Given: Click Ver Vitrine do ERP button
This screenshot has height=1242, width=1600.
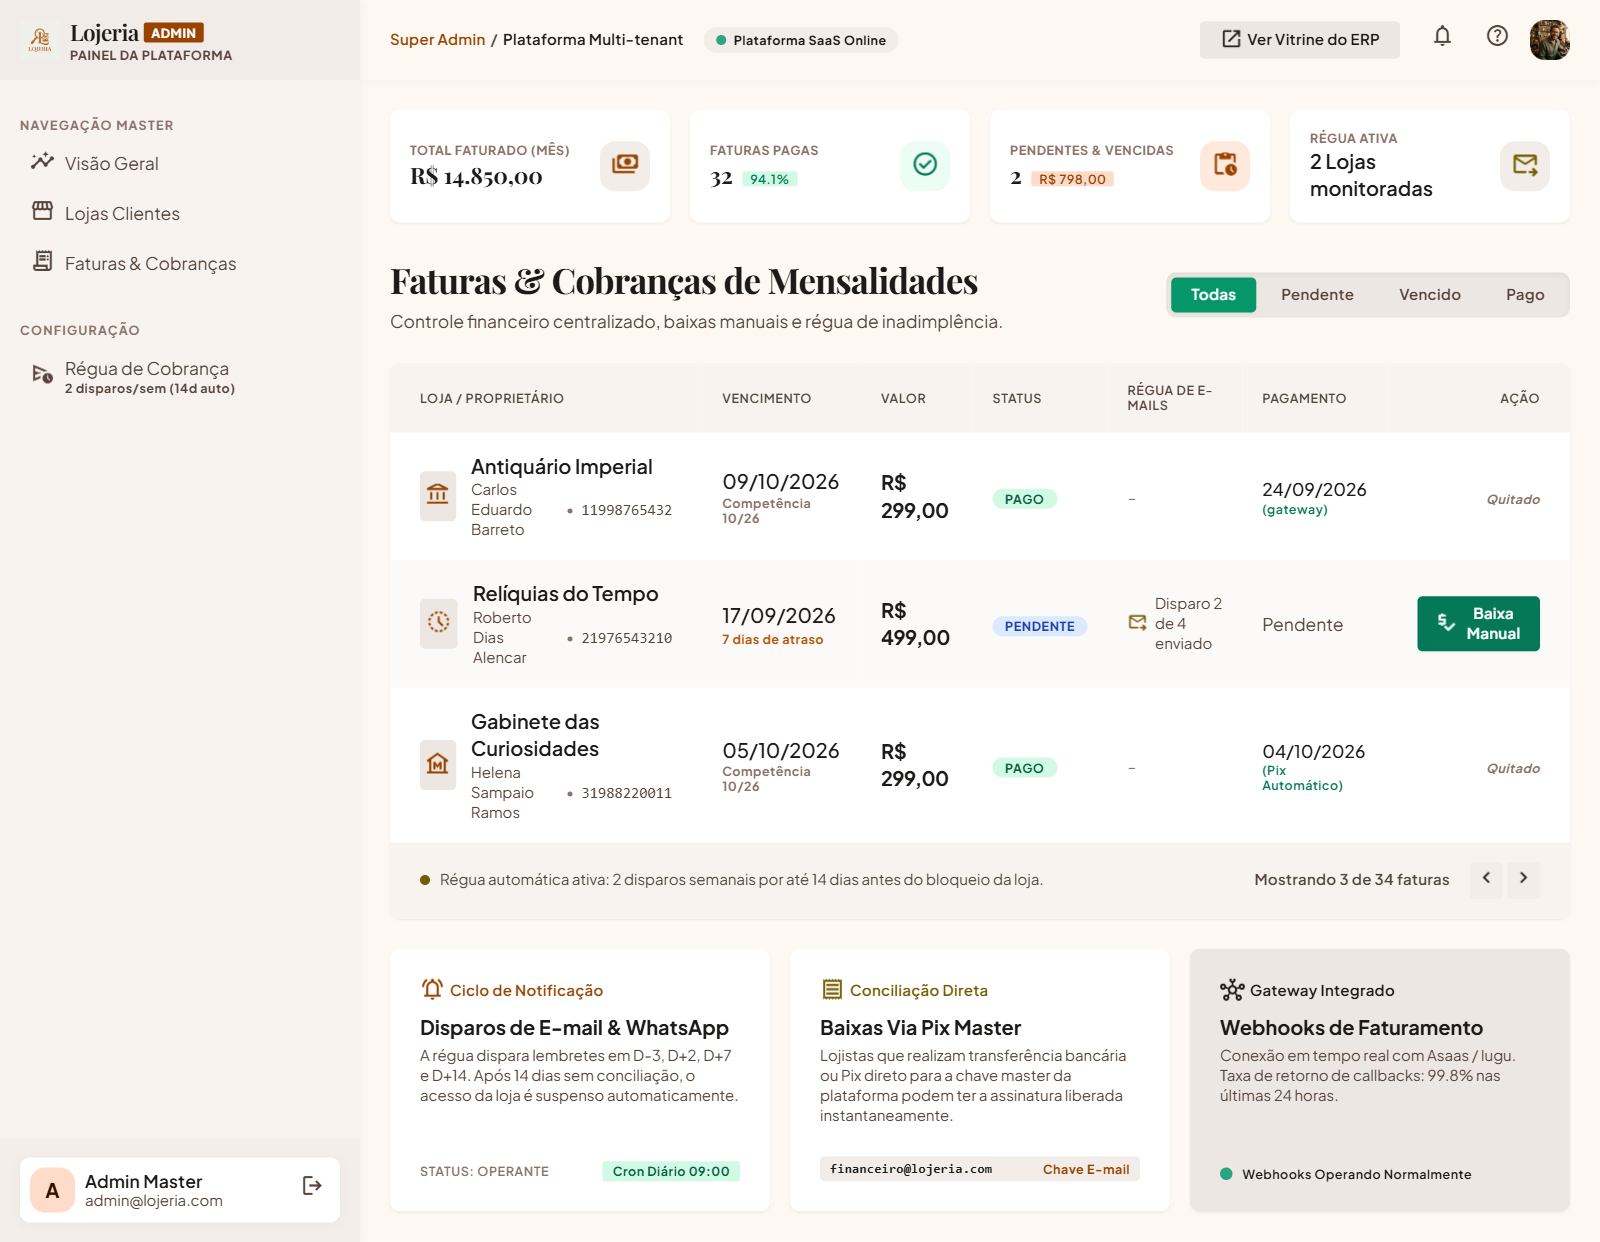Looking at the screenshot, I should coord(1300,39).
